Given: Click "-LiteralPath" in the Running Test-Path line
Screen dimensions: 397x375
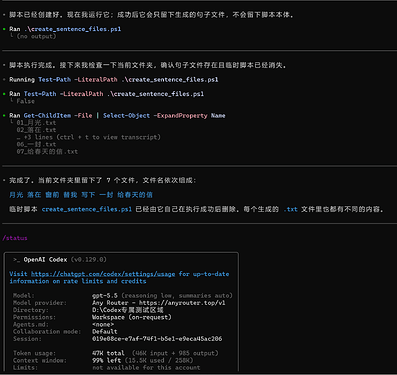Looking at the screenshot, I should (x=96, y=79).
